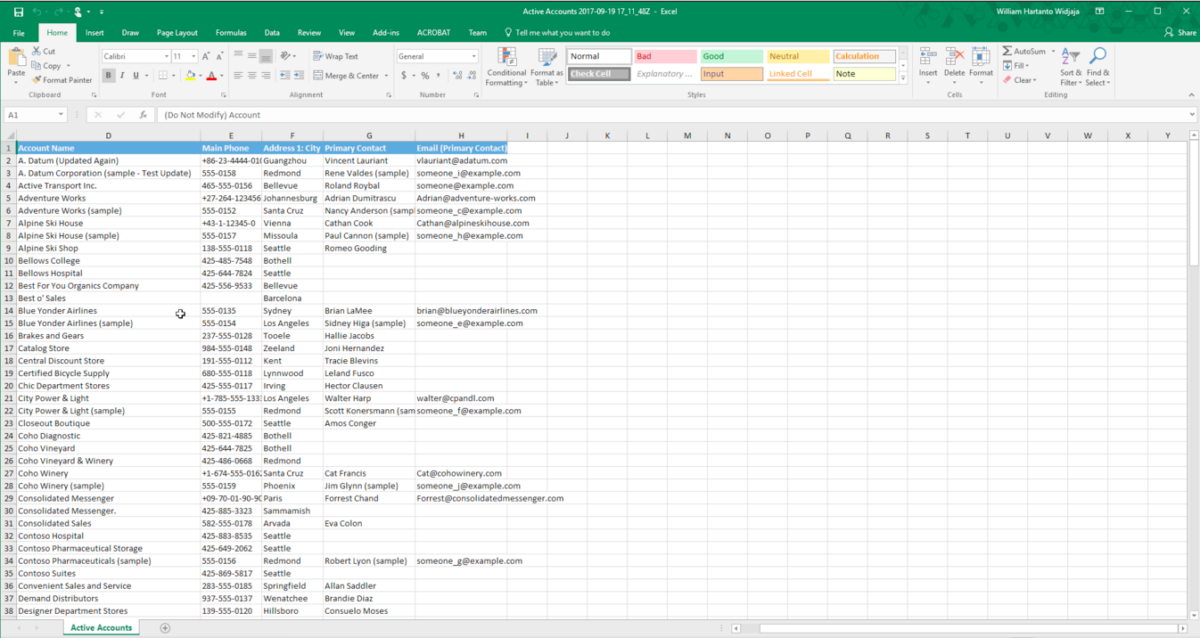Select column D header
Viewport: 1200px width, 638px height.
108,135
